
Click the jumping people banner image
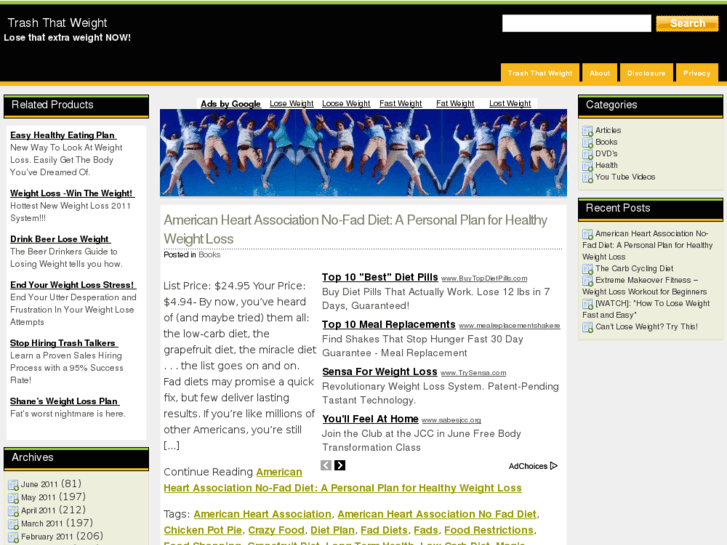(x=363, y=153)
